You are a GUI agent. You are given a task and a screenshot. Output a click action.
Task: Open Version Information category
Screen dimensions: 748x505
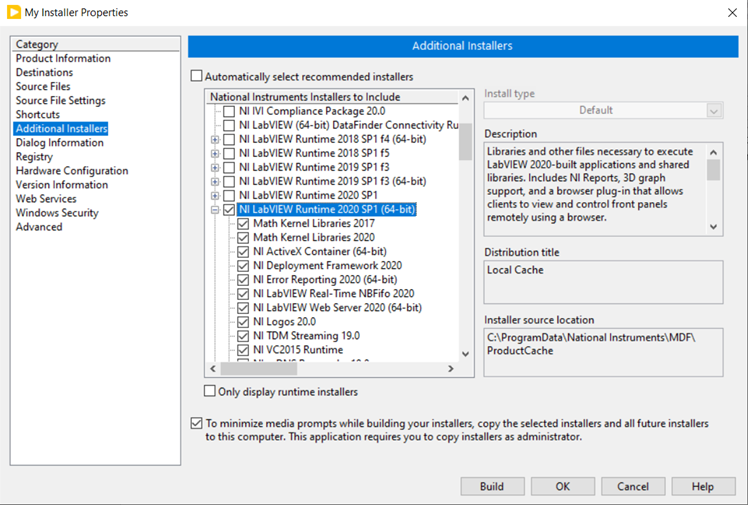click(62, 185)
